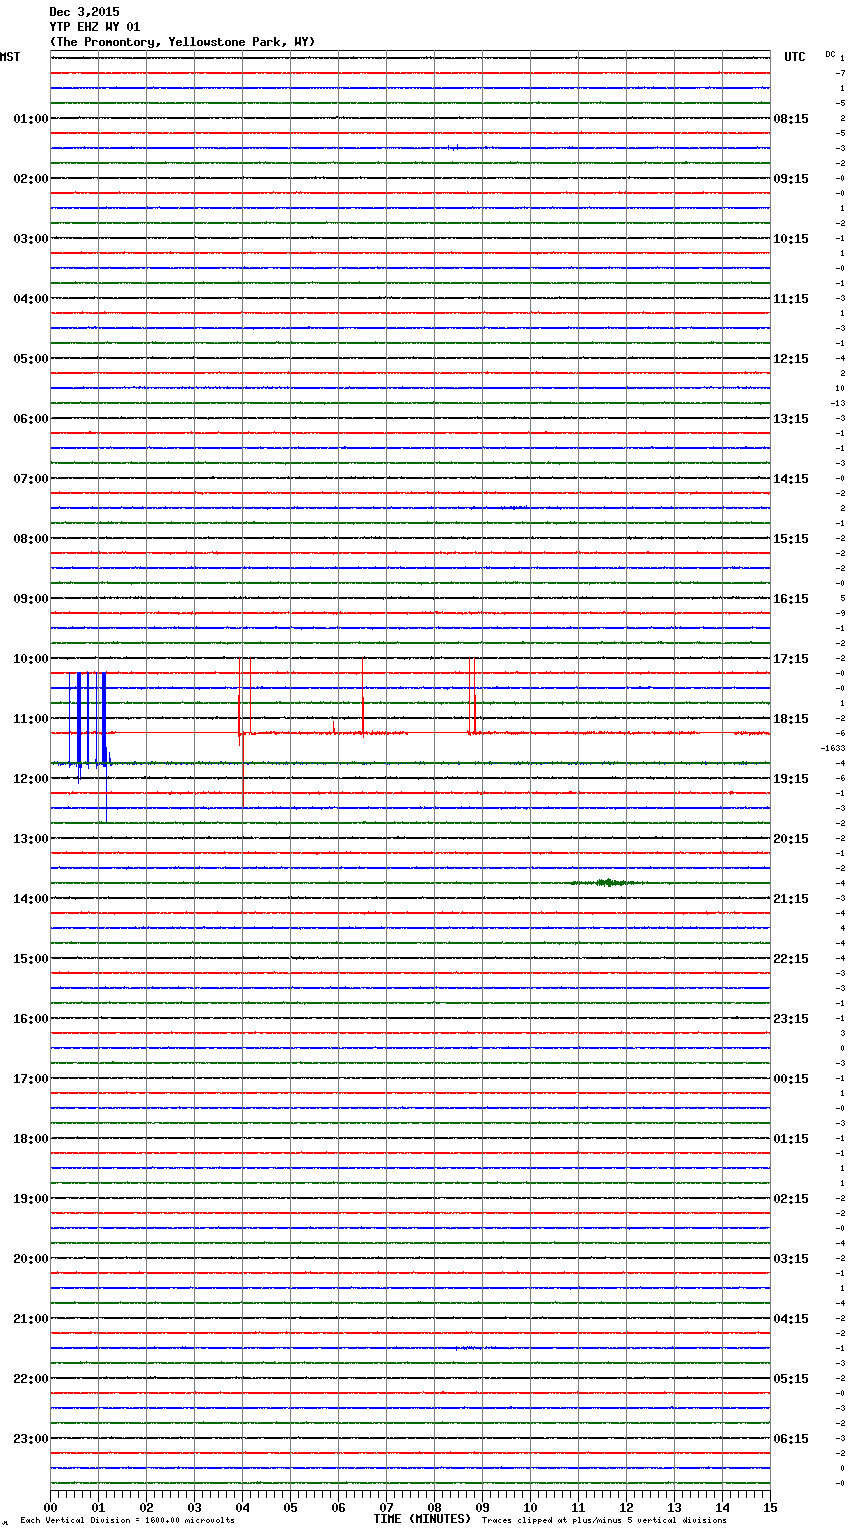Select the '01:00' MST hour label
Viewport: 850px width, 1534px height.
click(x=30, y=119)
